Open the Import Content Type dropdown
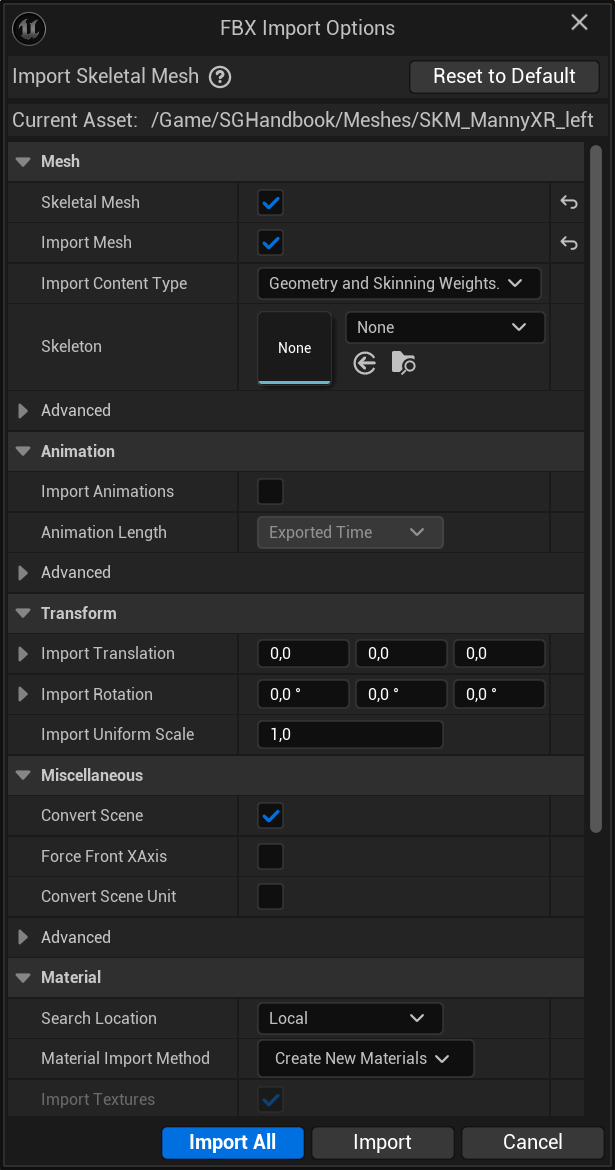615x1170 pixels. pos(399,283)
